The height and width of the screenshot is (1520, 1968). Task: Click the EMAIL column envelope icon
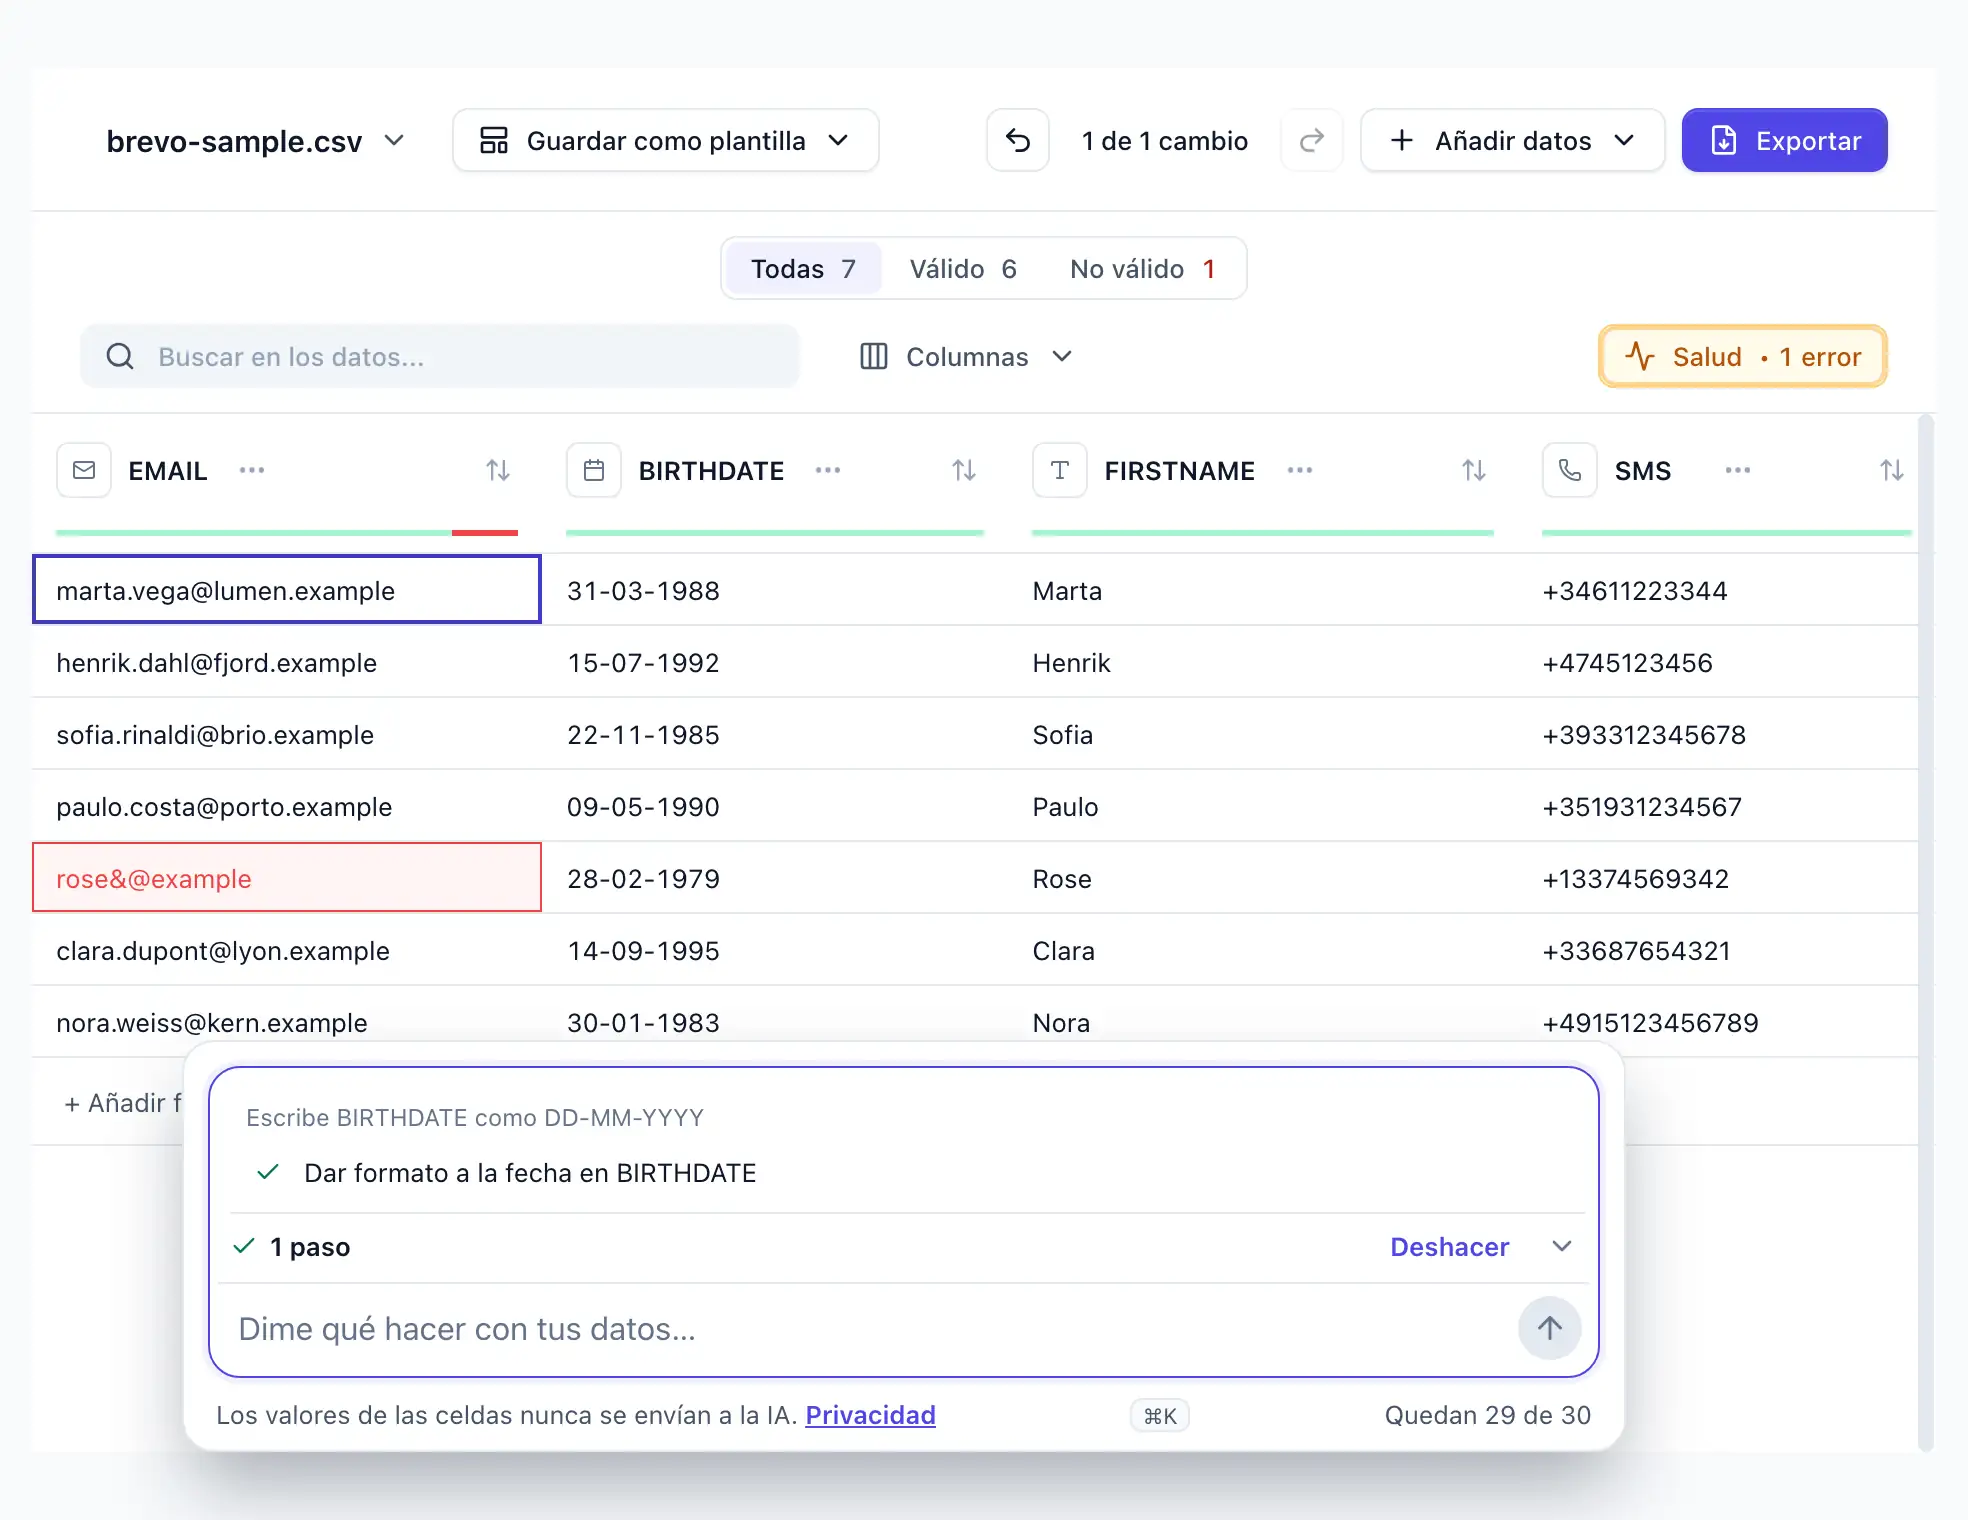(84, 470)
